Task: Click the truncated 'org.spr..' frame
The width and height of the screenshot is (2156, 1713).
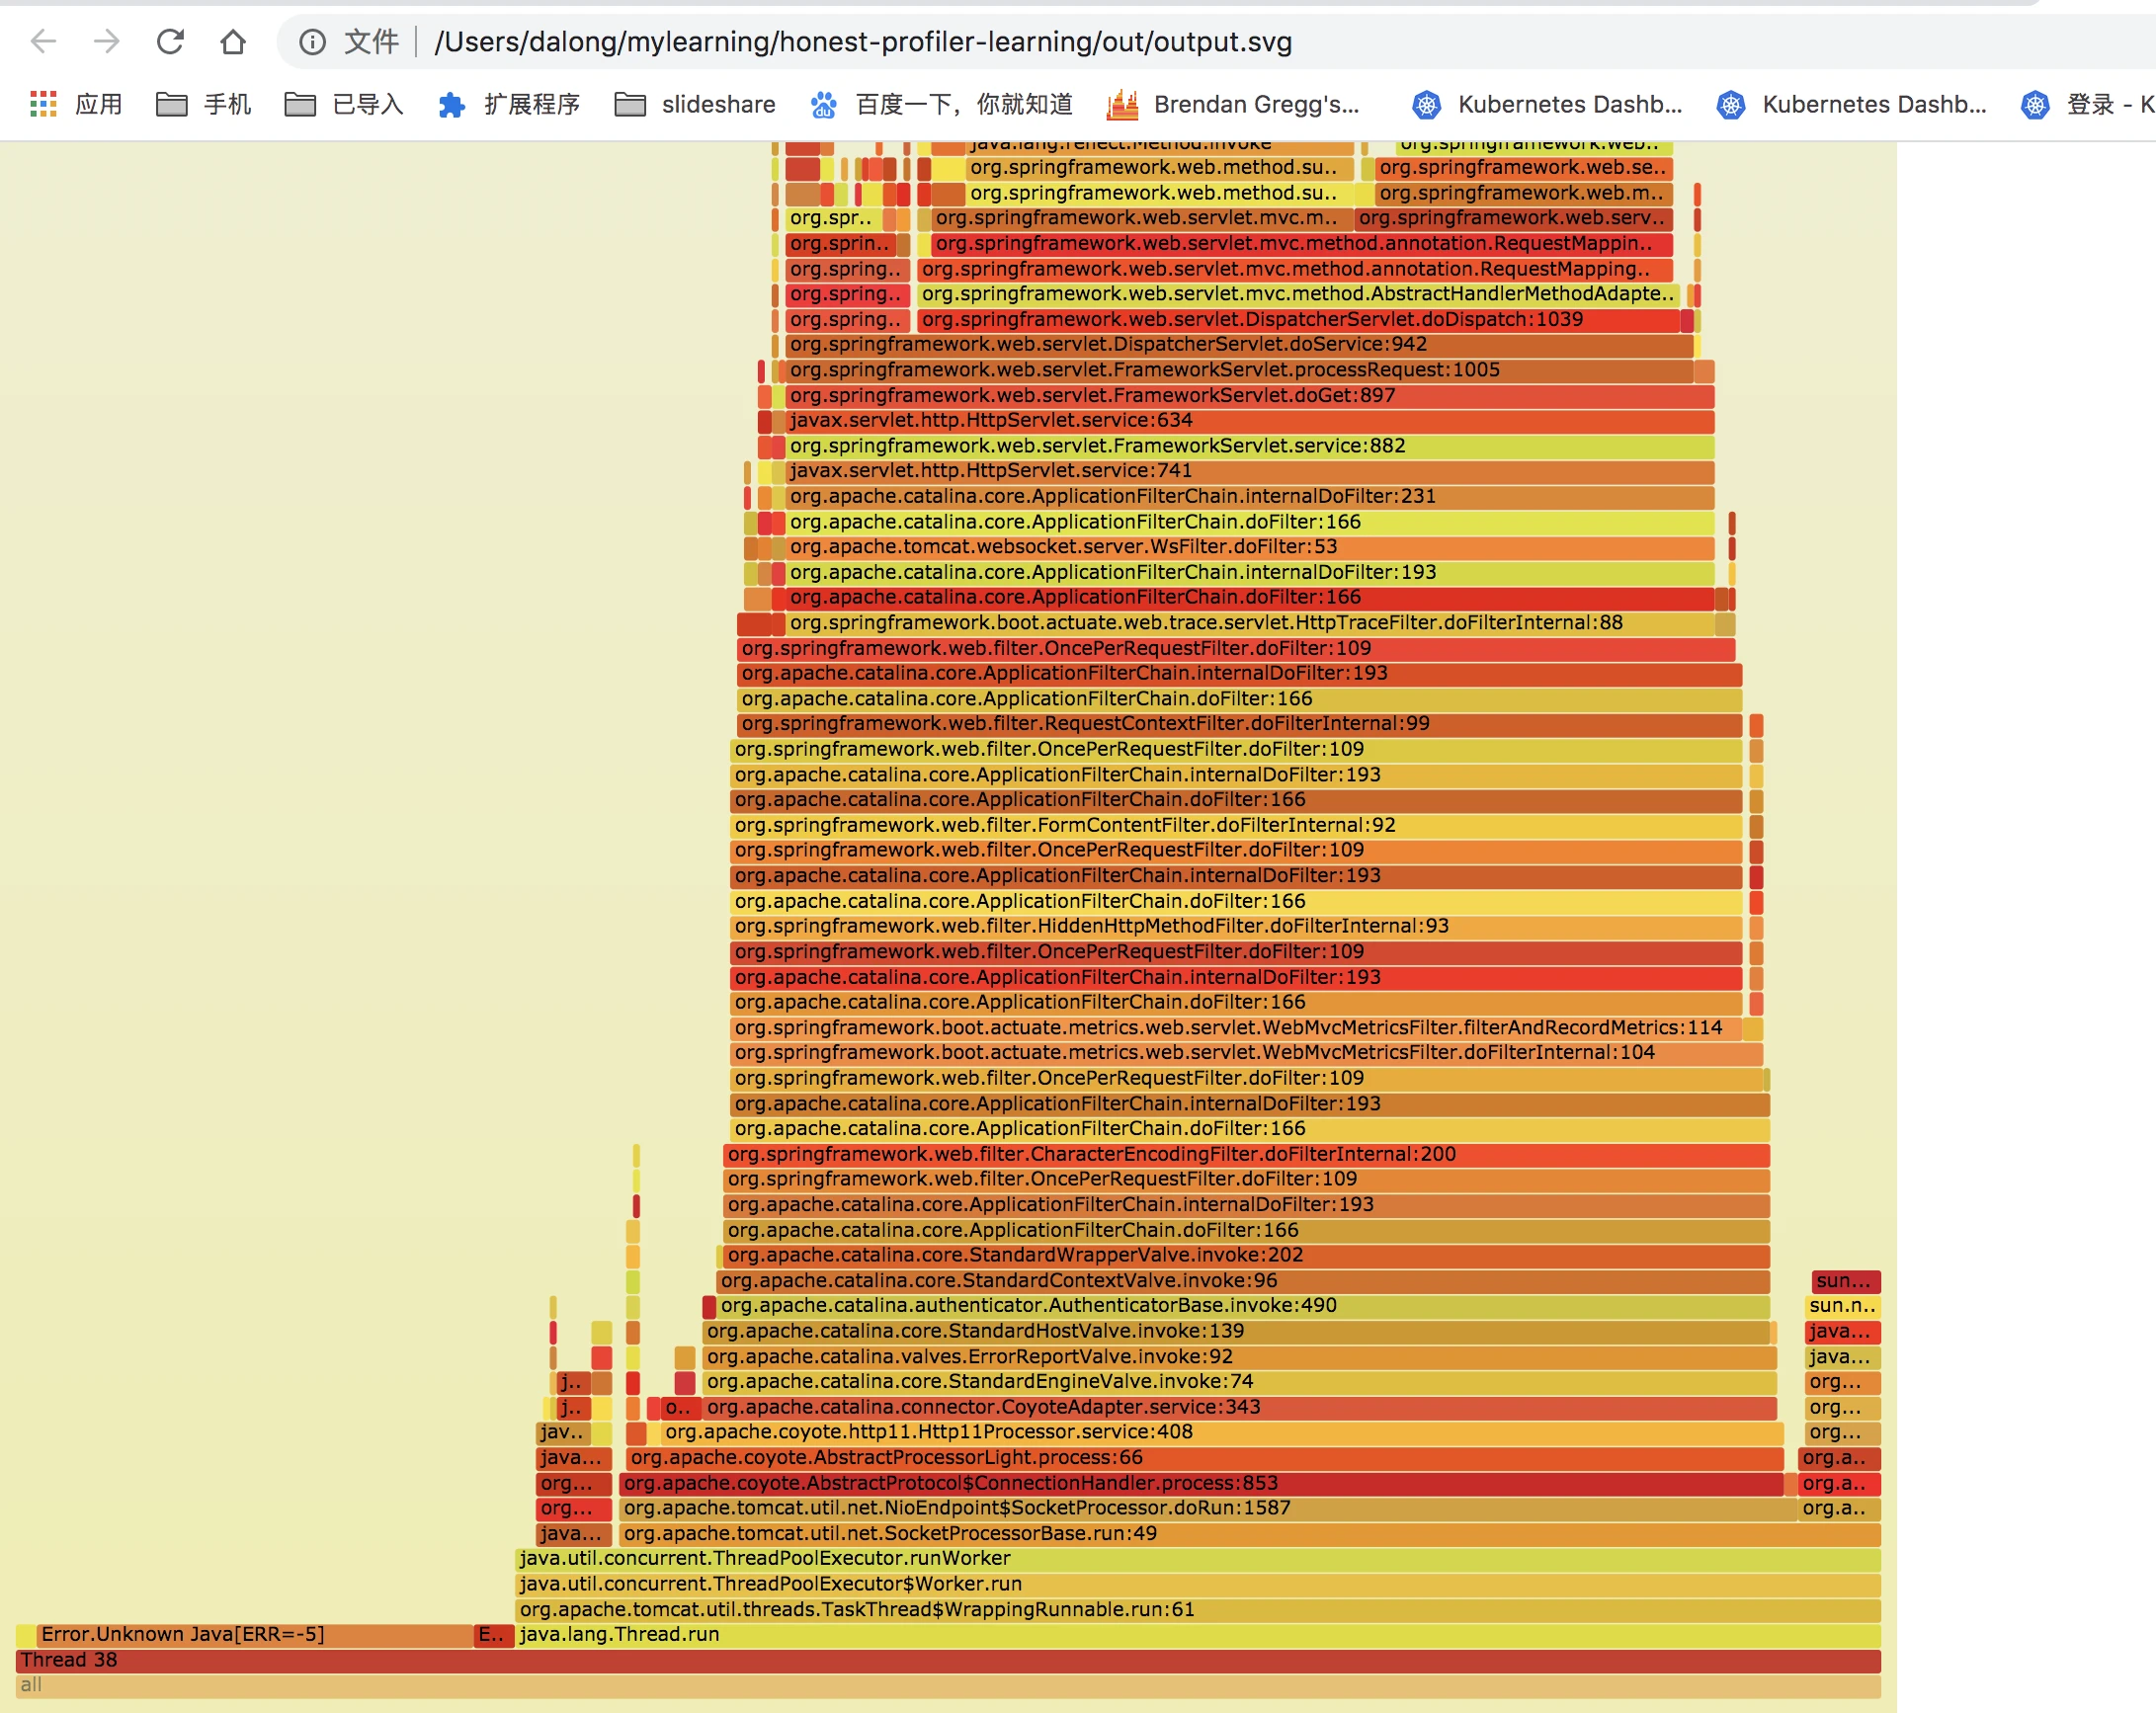Action: (832, 218)
